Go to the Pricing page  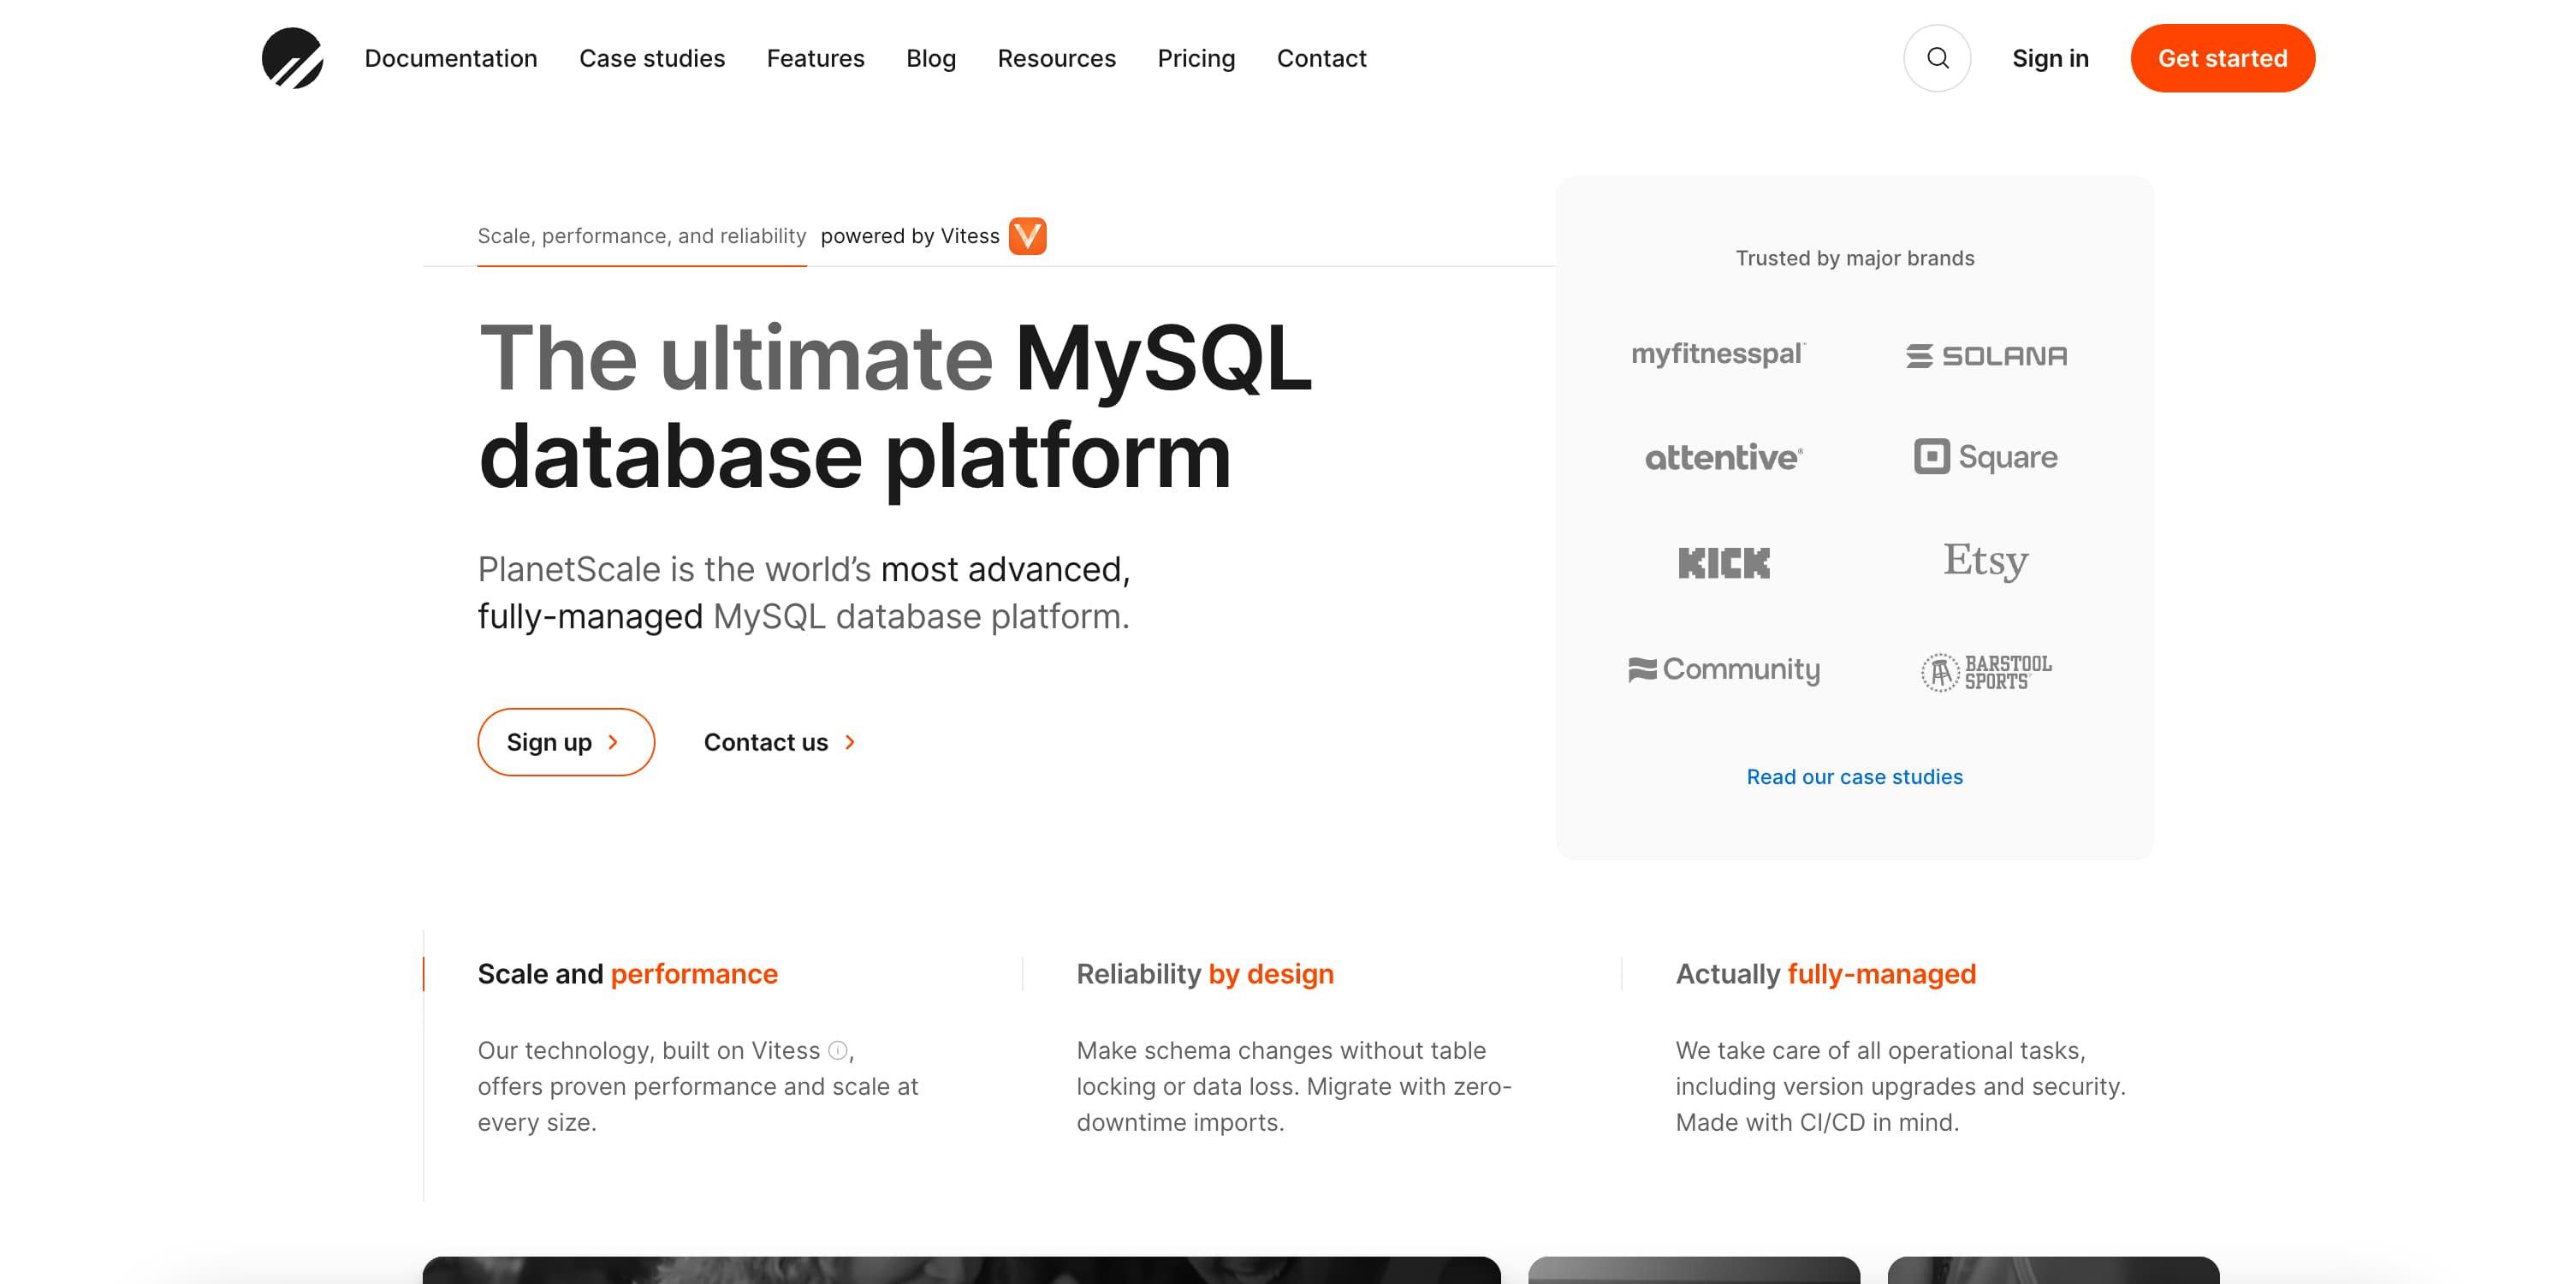(1196, 58)
